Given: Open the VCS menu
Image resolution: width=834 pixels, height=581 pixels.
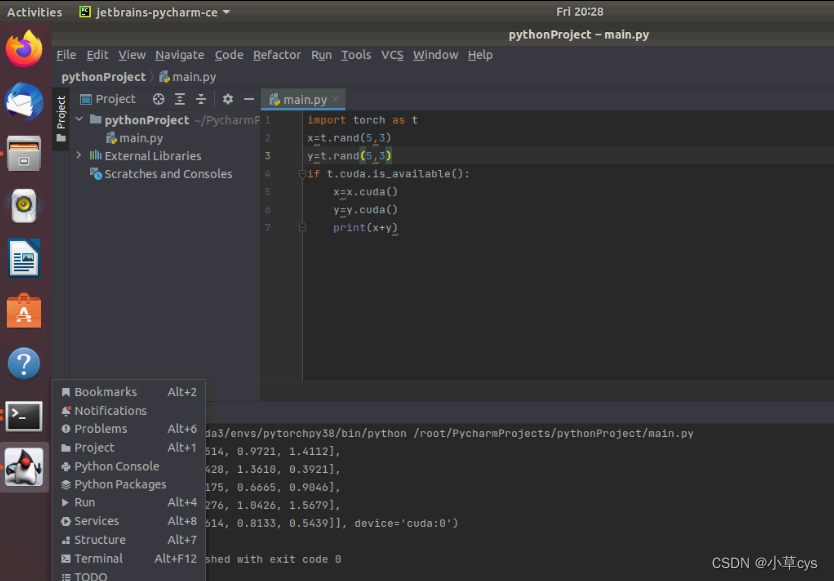Looking at the screenshot, I should point(391,55).
